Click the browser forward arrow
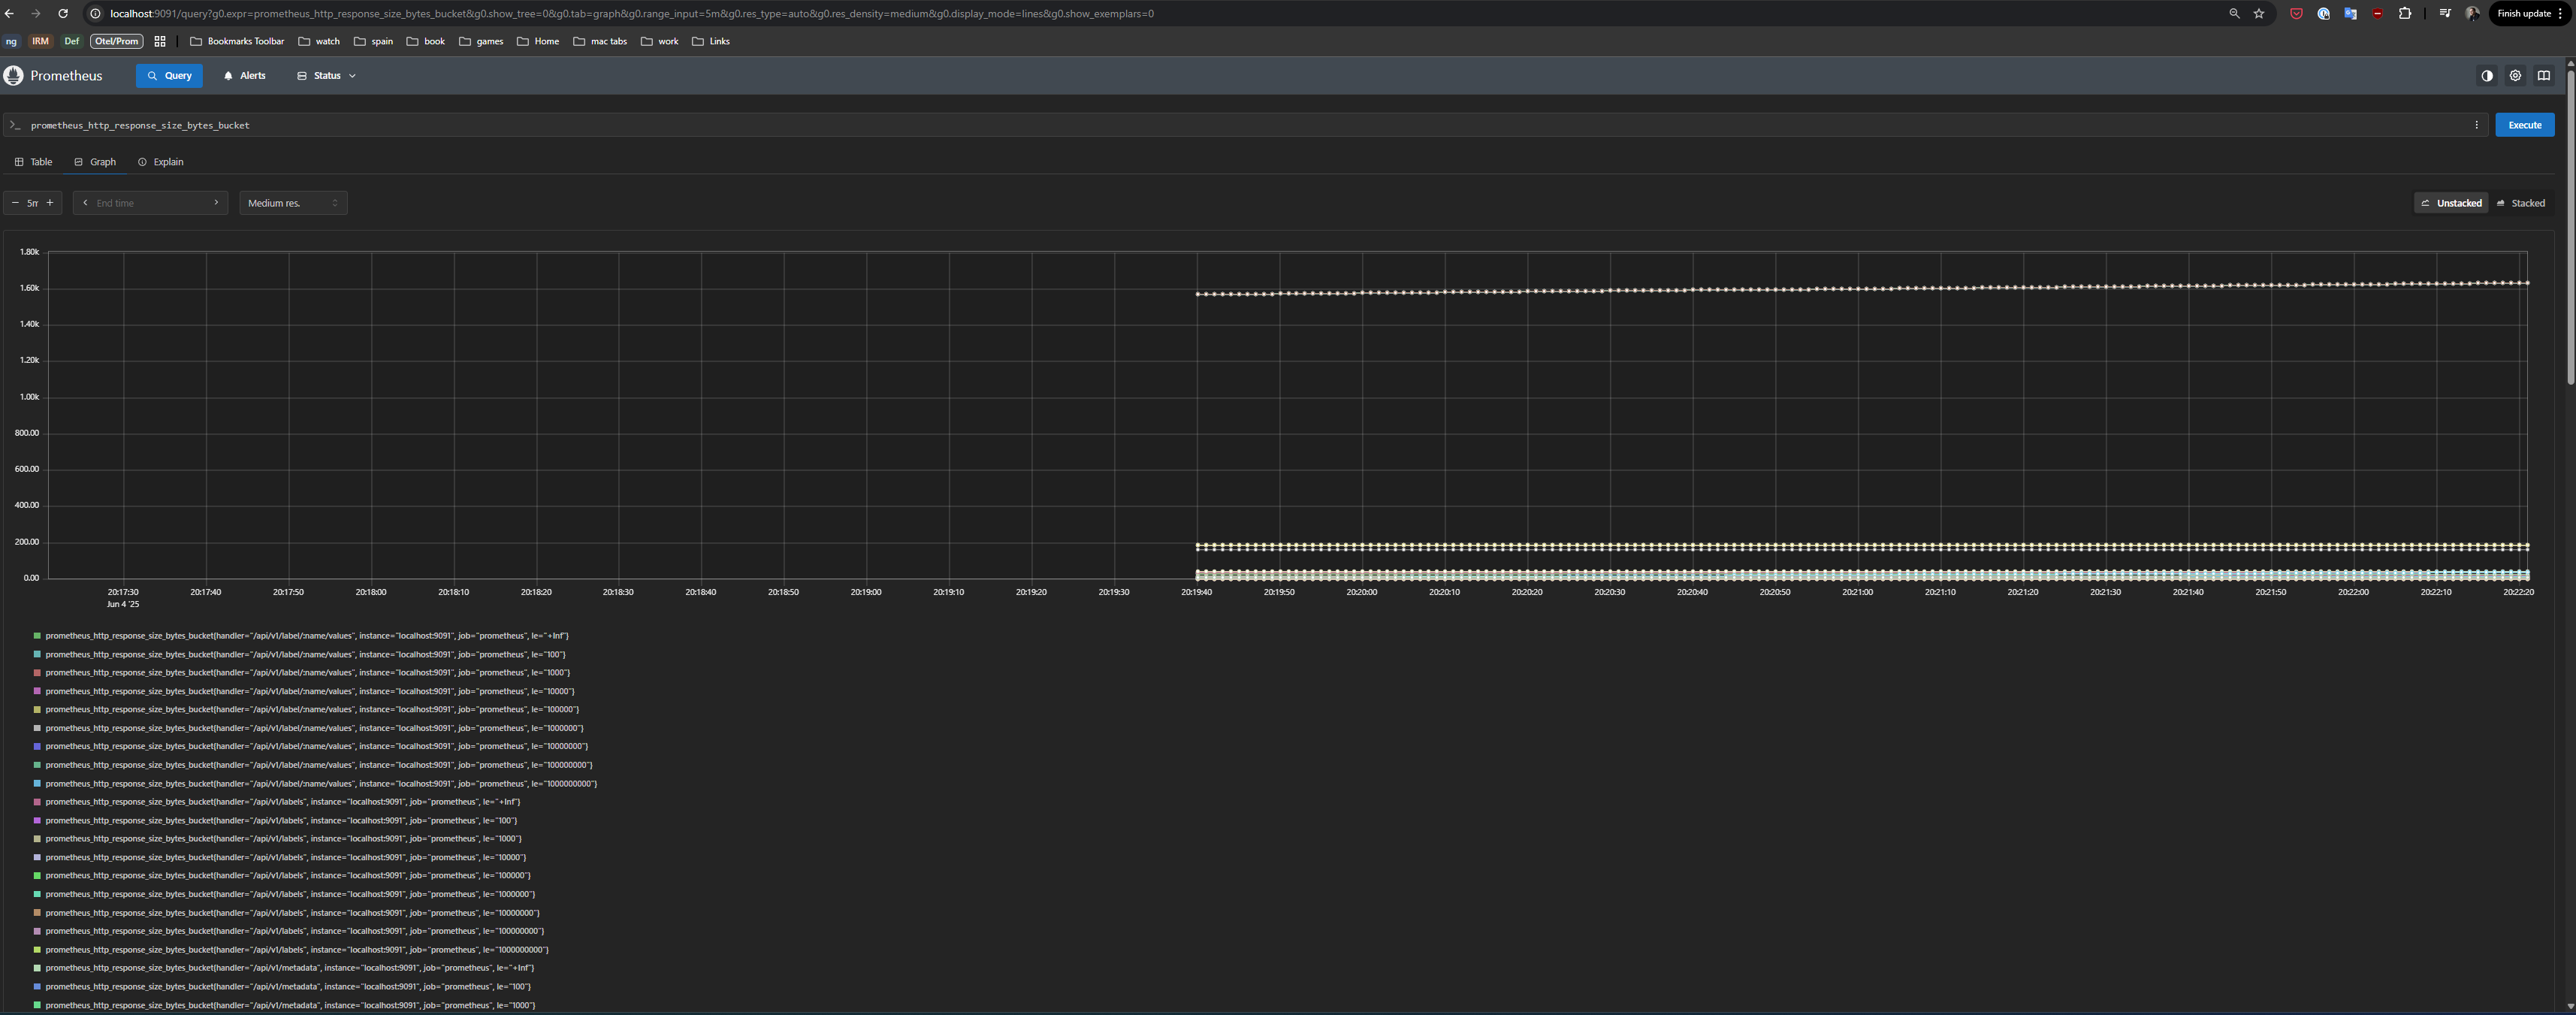The height and width of the screenshot is (1015, 2576). [x=36, y=14]
